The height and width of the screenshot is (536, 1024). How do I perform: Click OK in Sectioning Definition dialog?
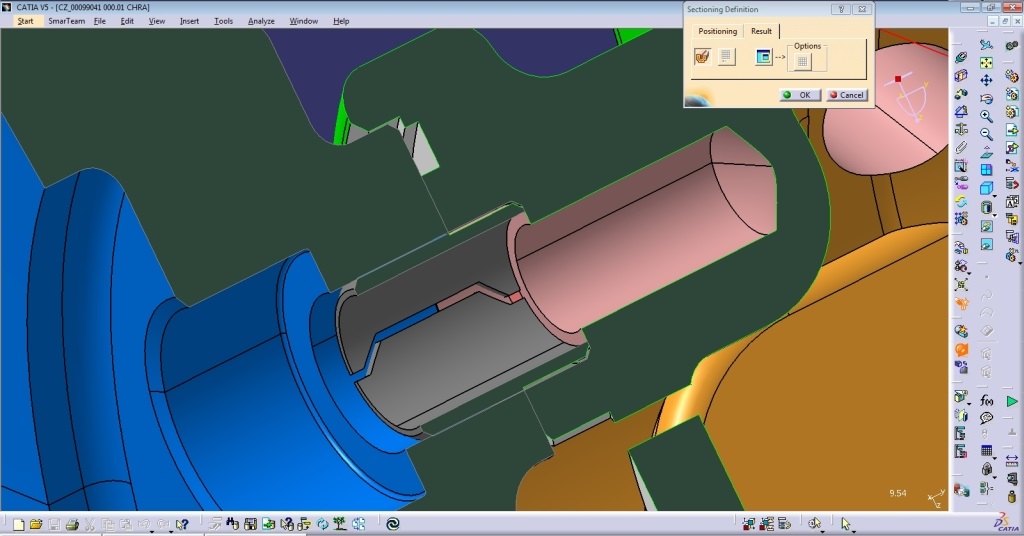[x=799, y=95]
